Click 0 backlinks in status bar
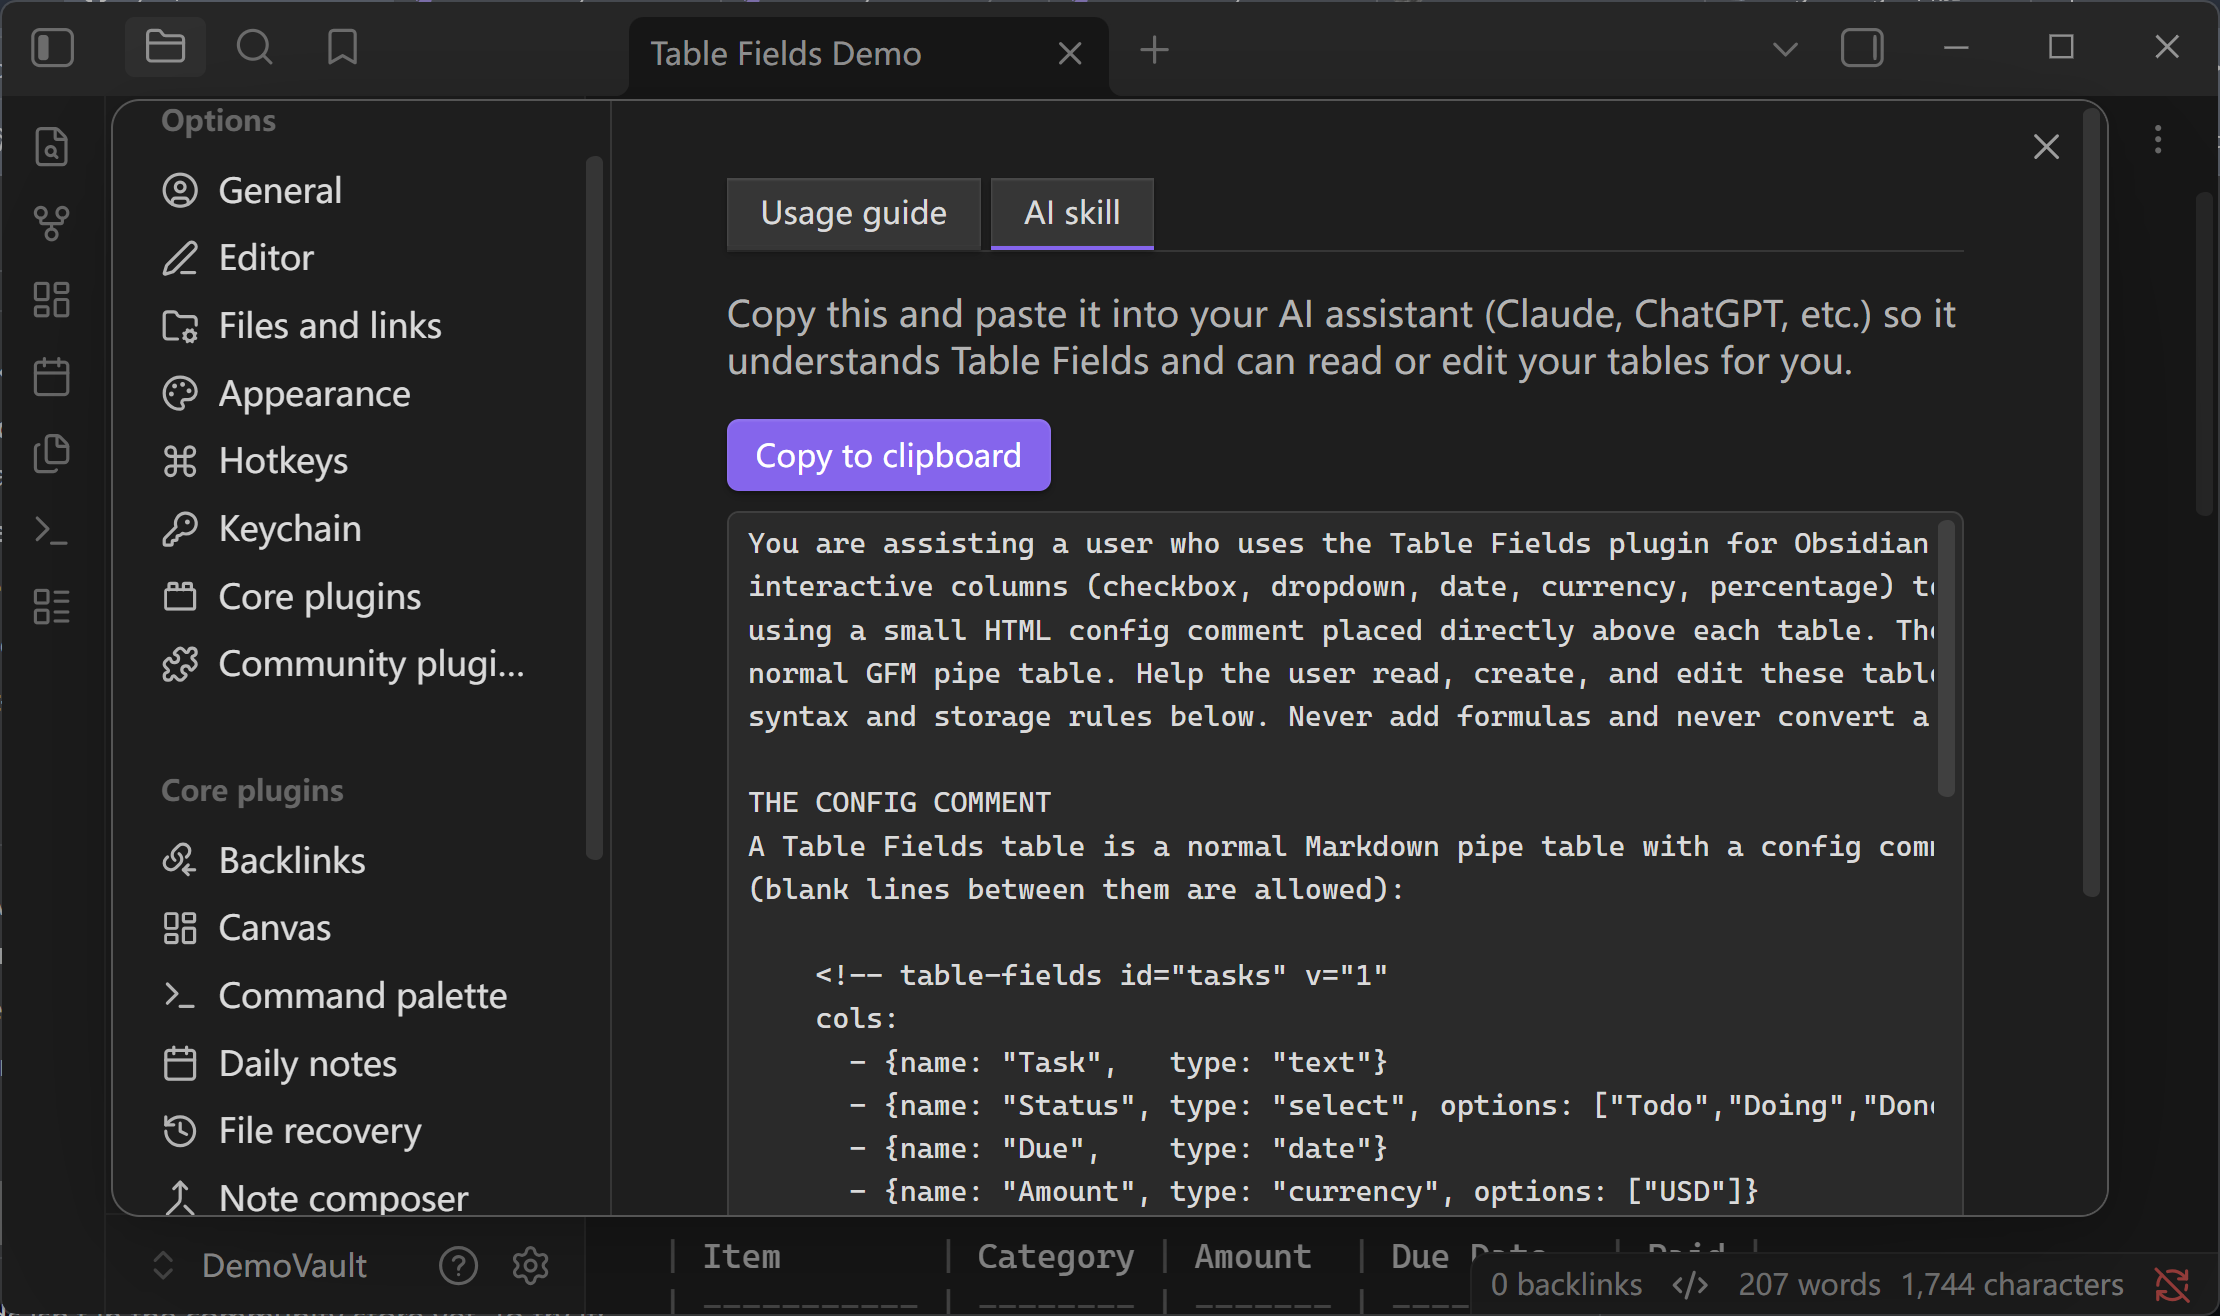Viewport: 2220px width, 1316px height. [x=1566, y=1284]
